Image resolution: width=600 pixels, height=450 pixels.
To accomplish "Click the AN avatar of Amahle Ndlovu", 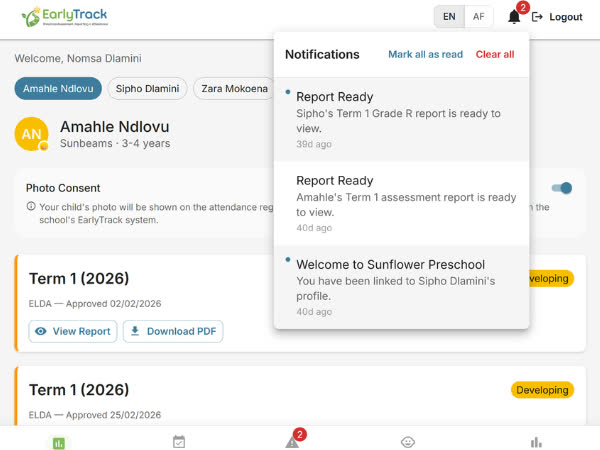I will click(32, 134).
